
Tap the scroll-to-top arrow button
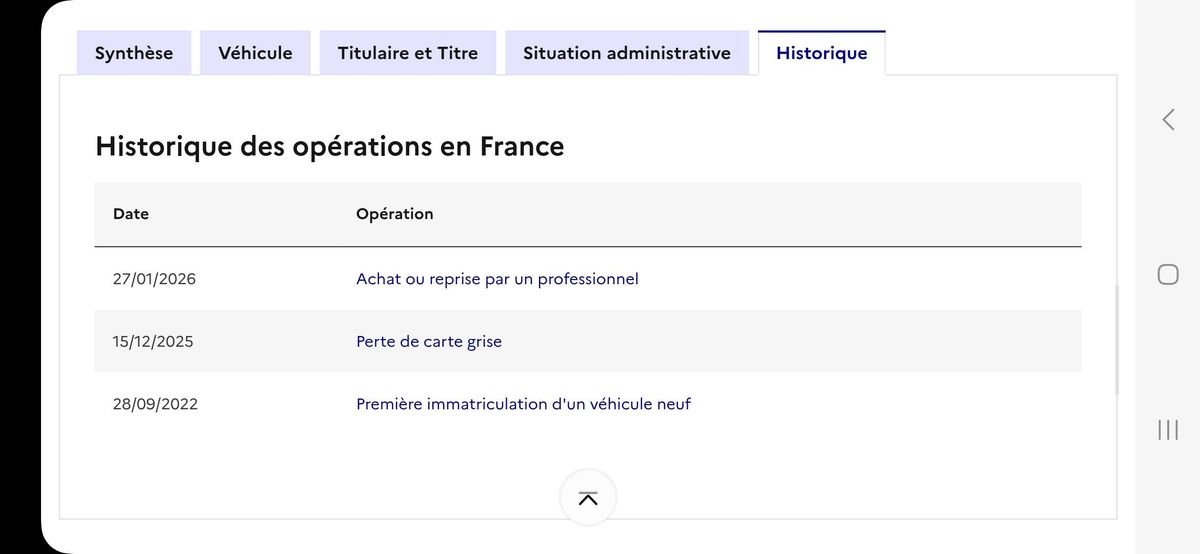click(x=588, y=498)
